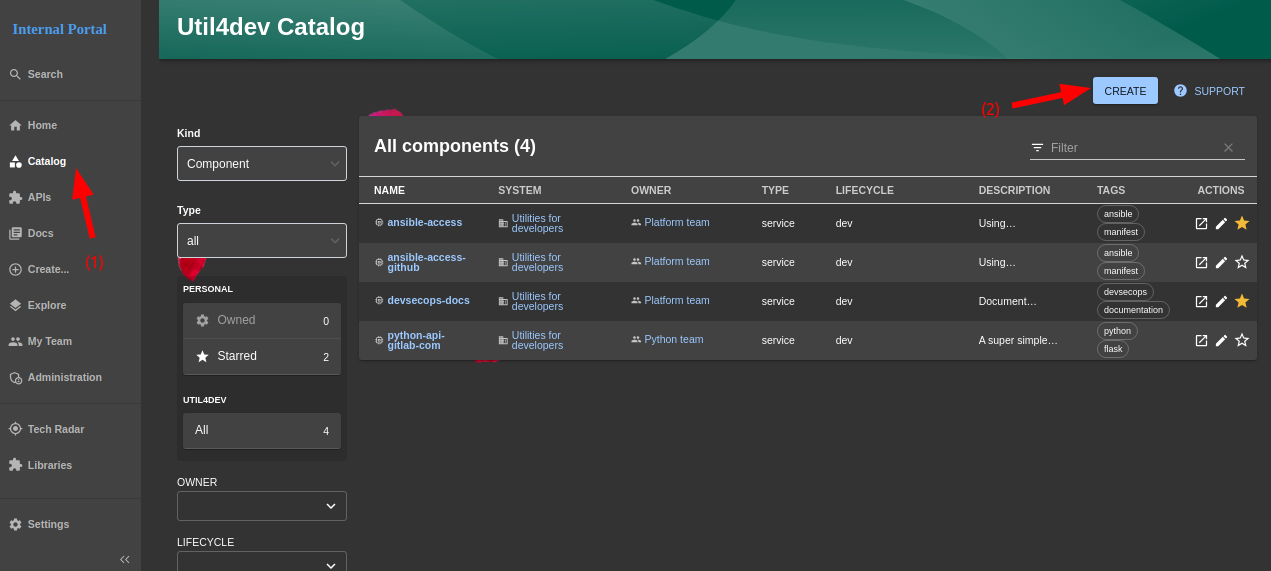The width and height of the screenshot is (1271, 571).
Task: Clear the filter with the X icon
Action: [1228, 148]
